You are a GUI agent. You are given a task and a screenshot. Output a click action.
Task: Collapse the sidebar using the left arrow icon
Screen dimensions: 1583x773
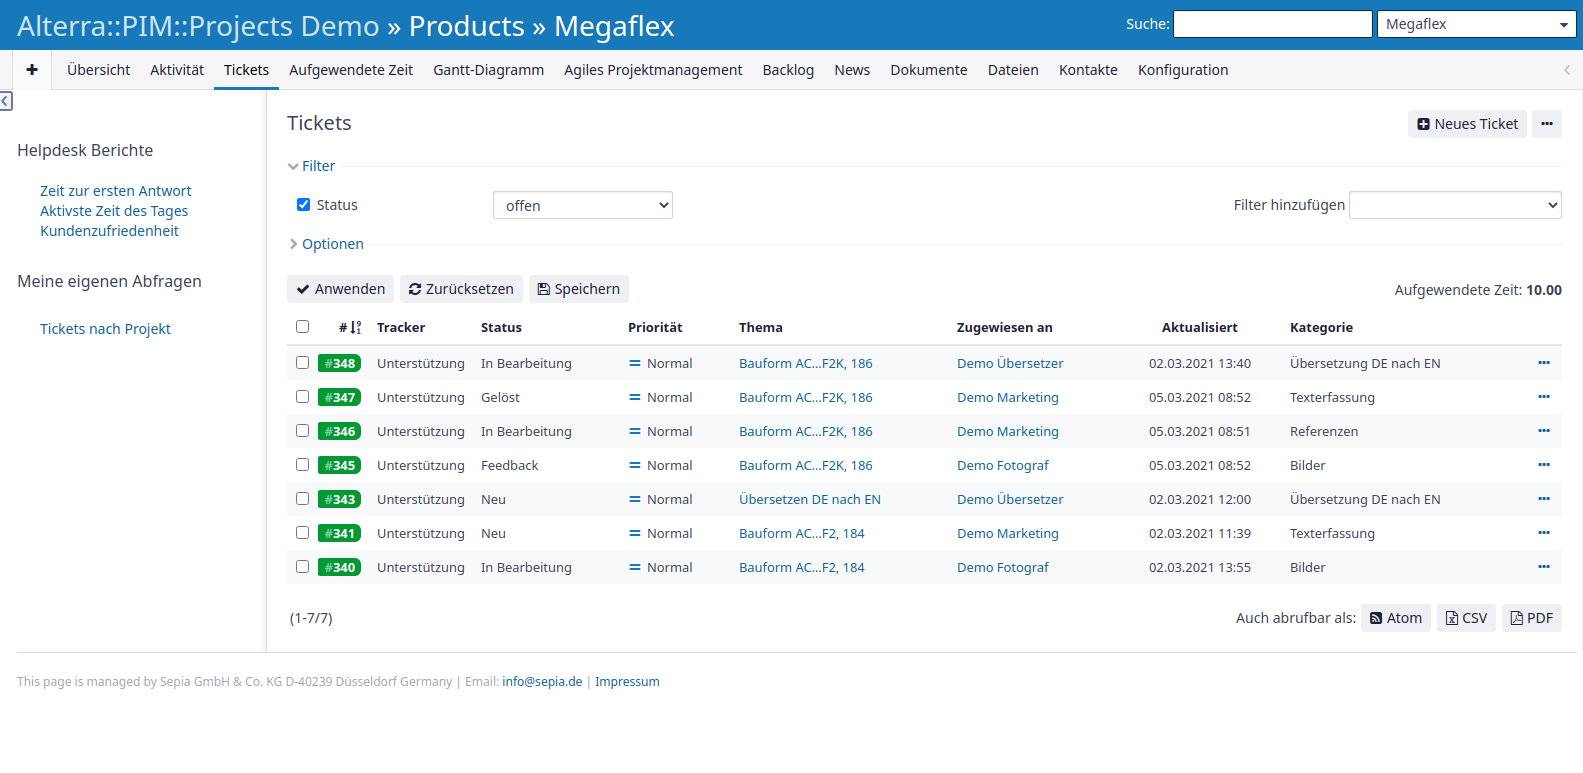(x=6, y=101)
